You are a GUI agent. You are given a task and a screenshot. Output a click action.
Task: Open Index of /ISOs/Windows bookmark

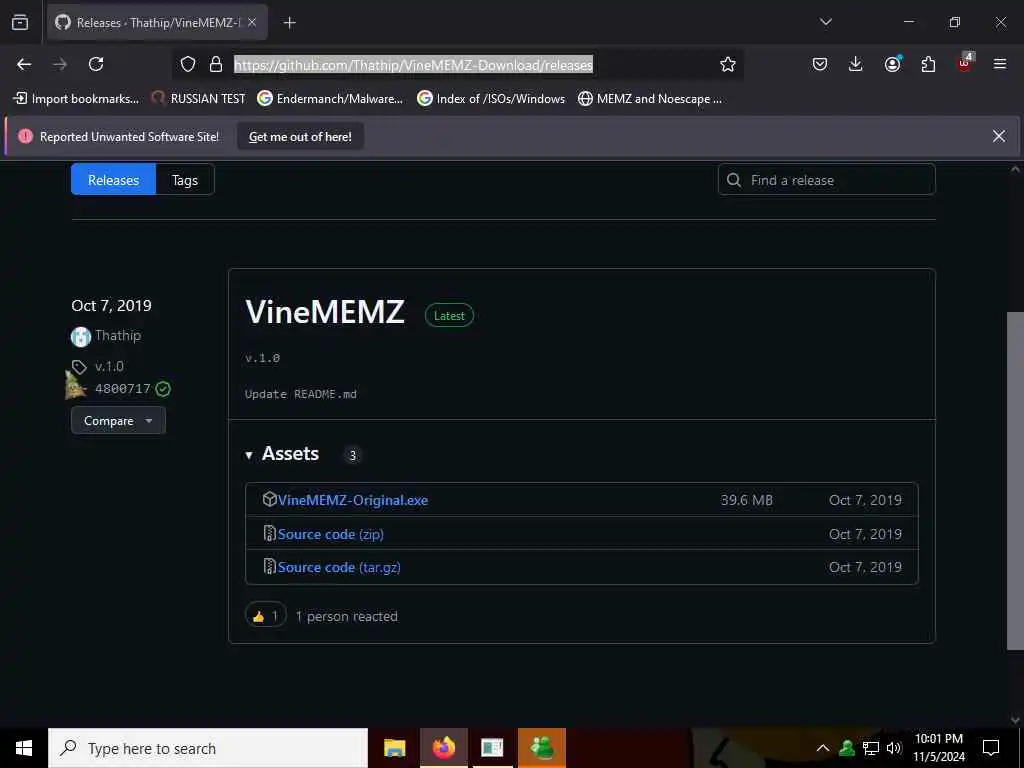click(x=491, y=99)
